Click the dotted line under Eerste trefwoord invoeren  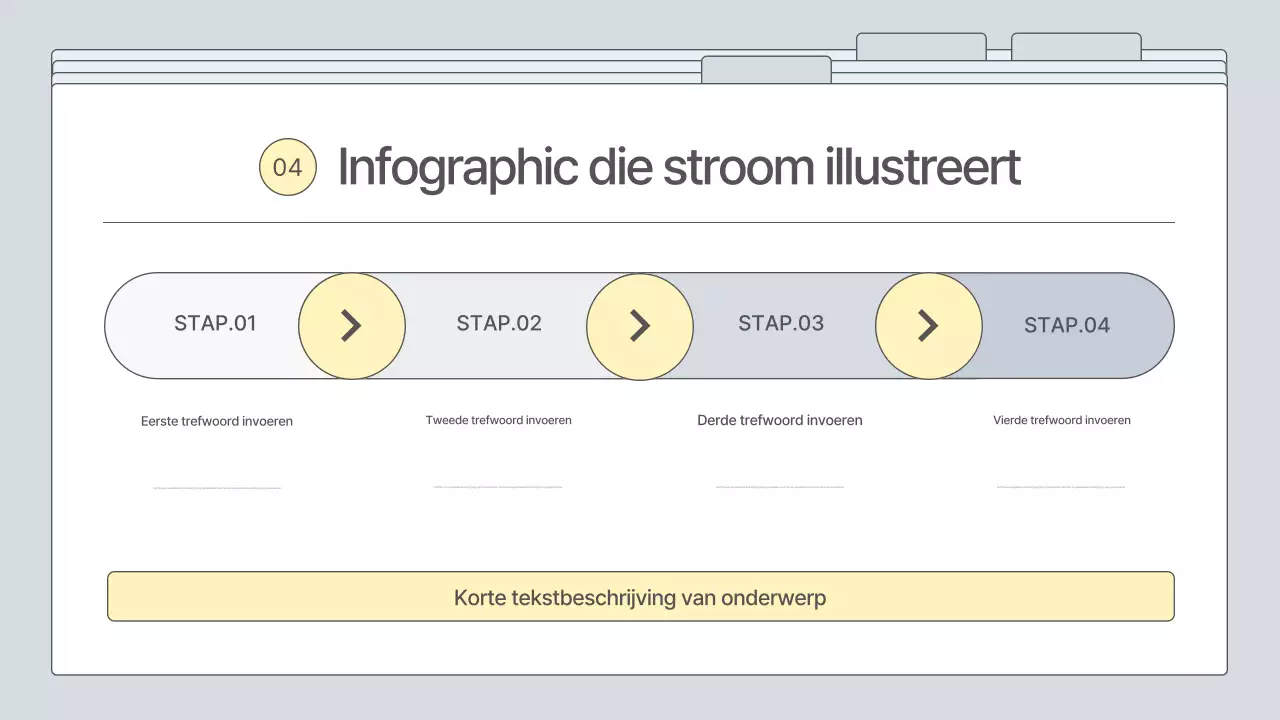(217, 487)
